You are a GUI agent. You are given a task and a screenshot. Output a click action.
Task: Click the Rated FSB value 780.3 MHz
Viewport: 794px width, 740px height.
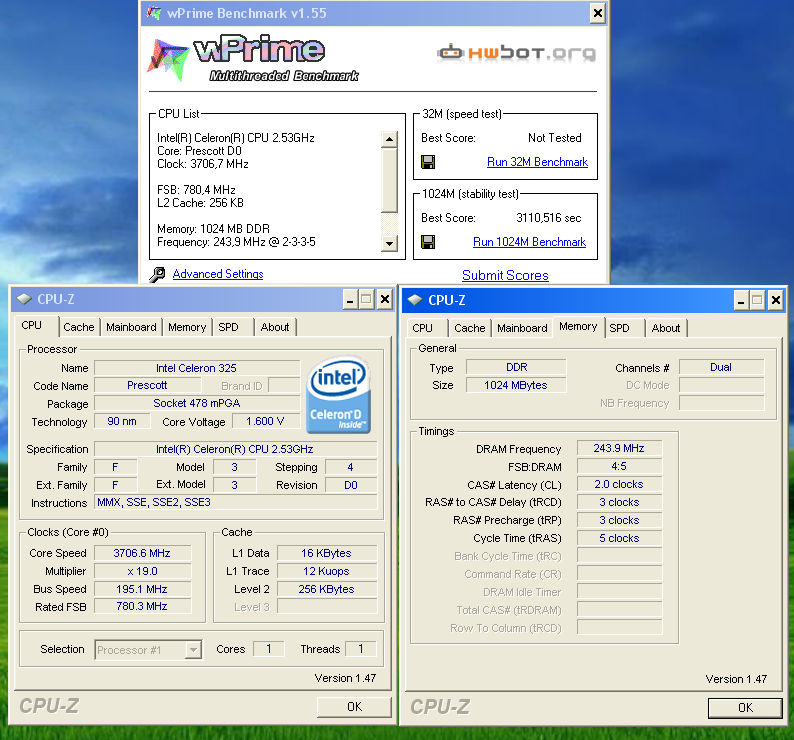[x=142, y=606]
